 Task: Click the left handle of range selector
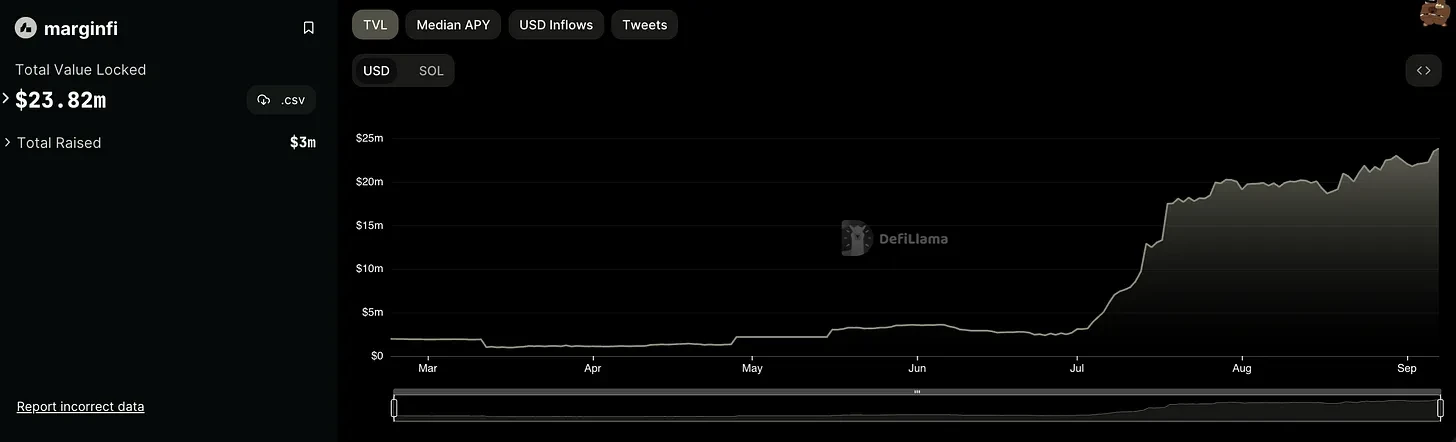pos(394,407)
